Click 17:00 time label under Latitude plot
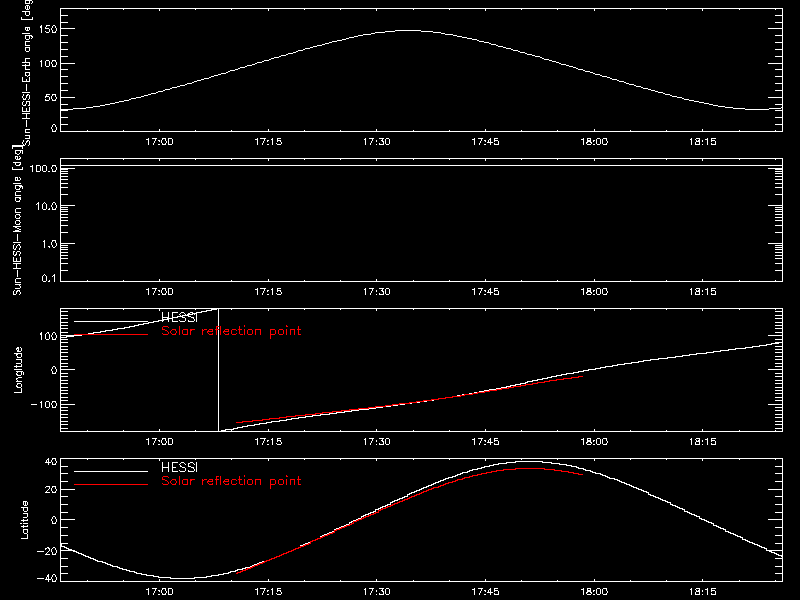 [159, 592]
